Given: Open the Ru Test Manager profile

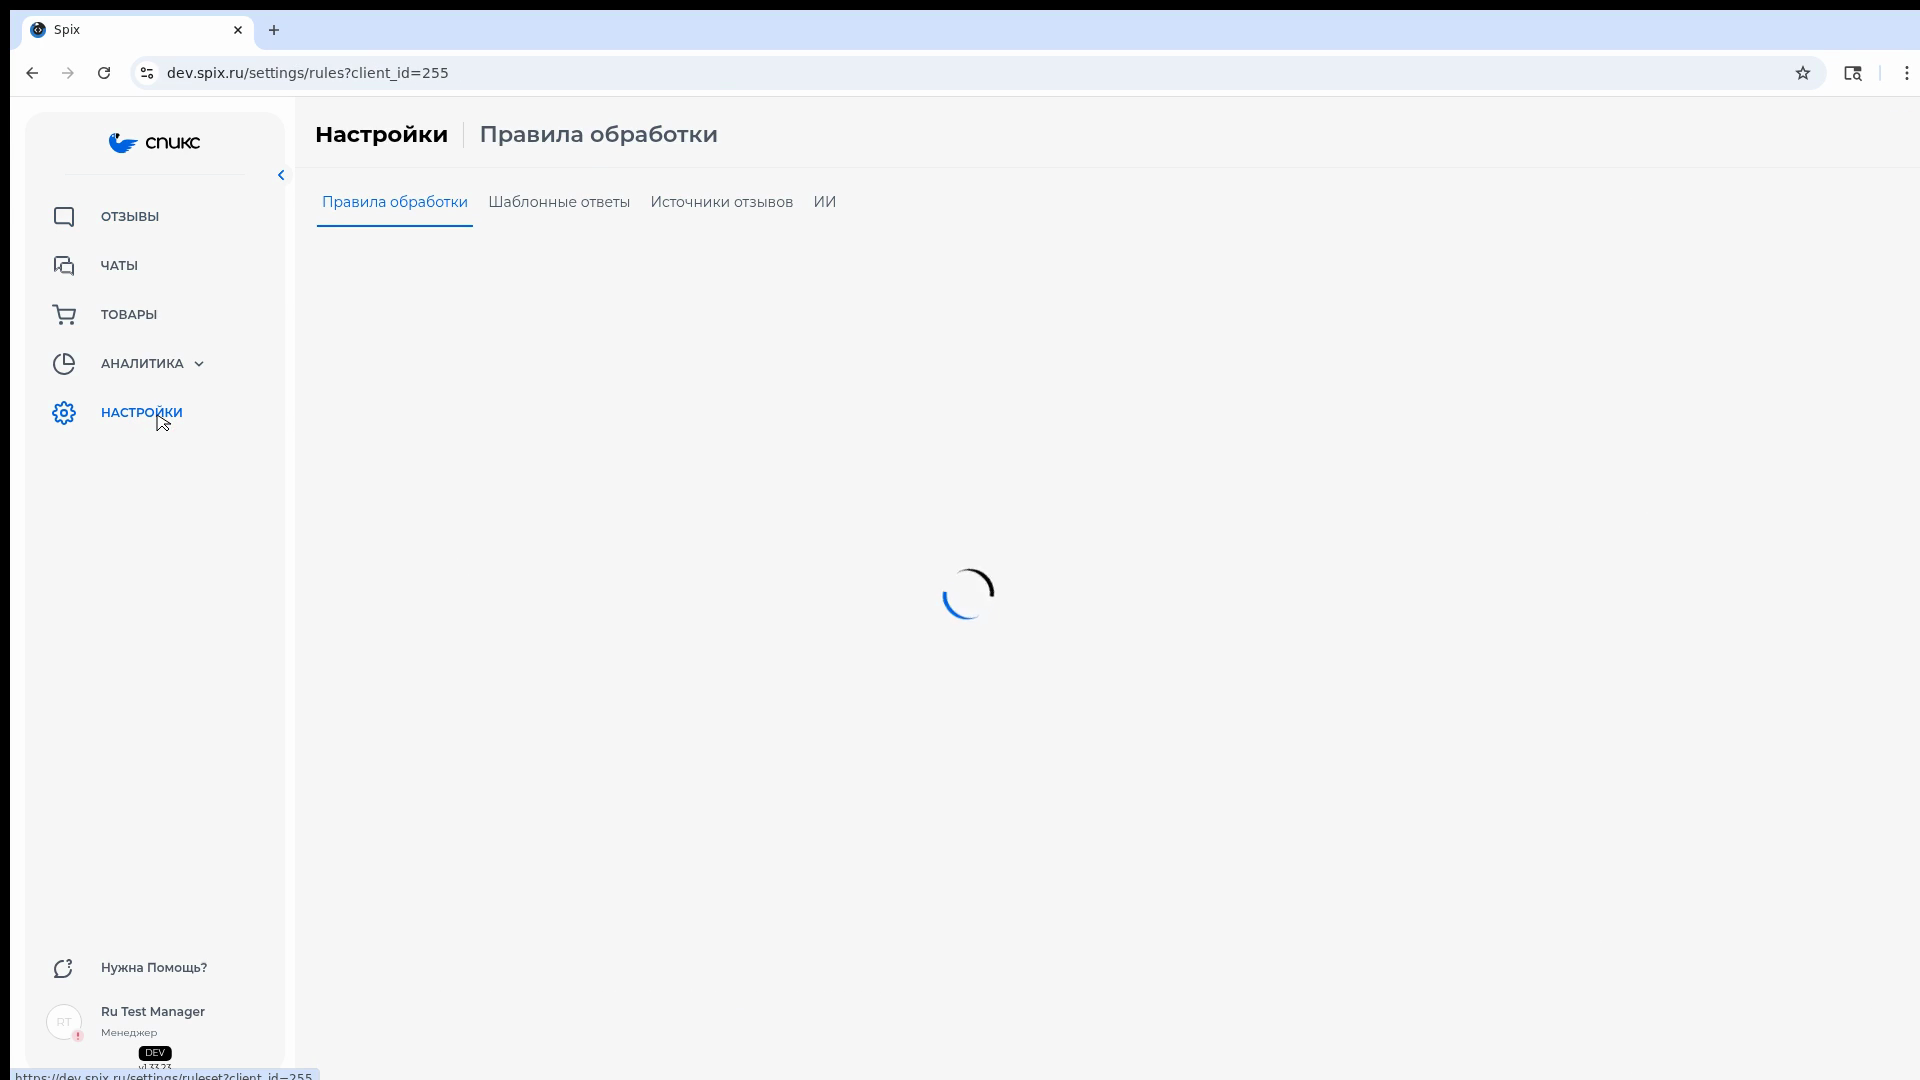Looking at the screenshot, I should (x=153, y=1012).
